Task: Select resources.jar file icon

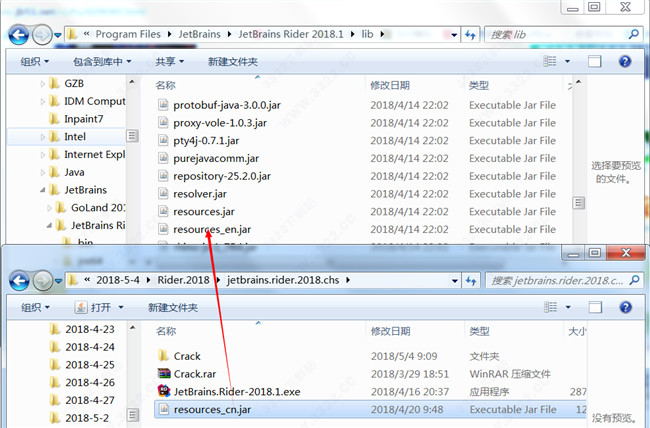Action: [163, 212]
